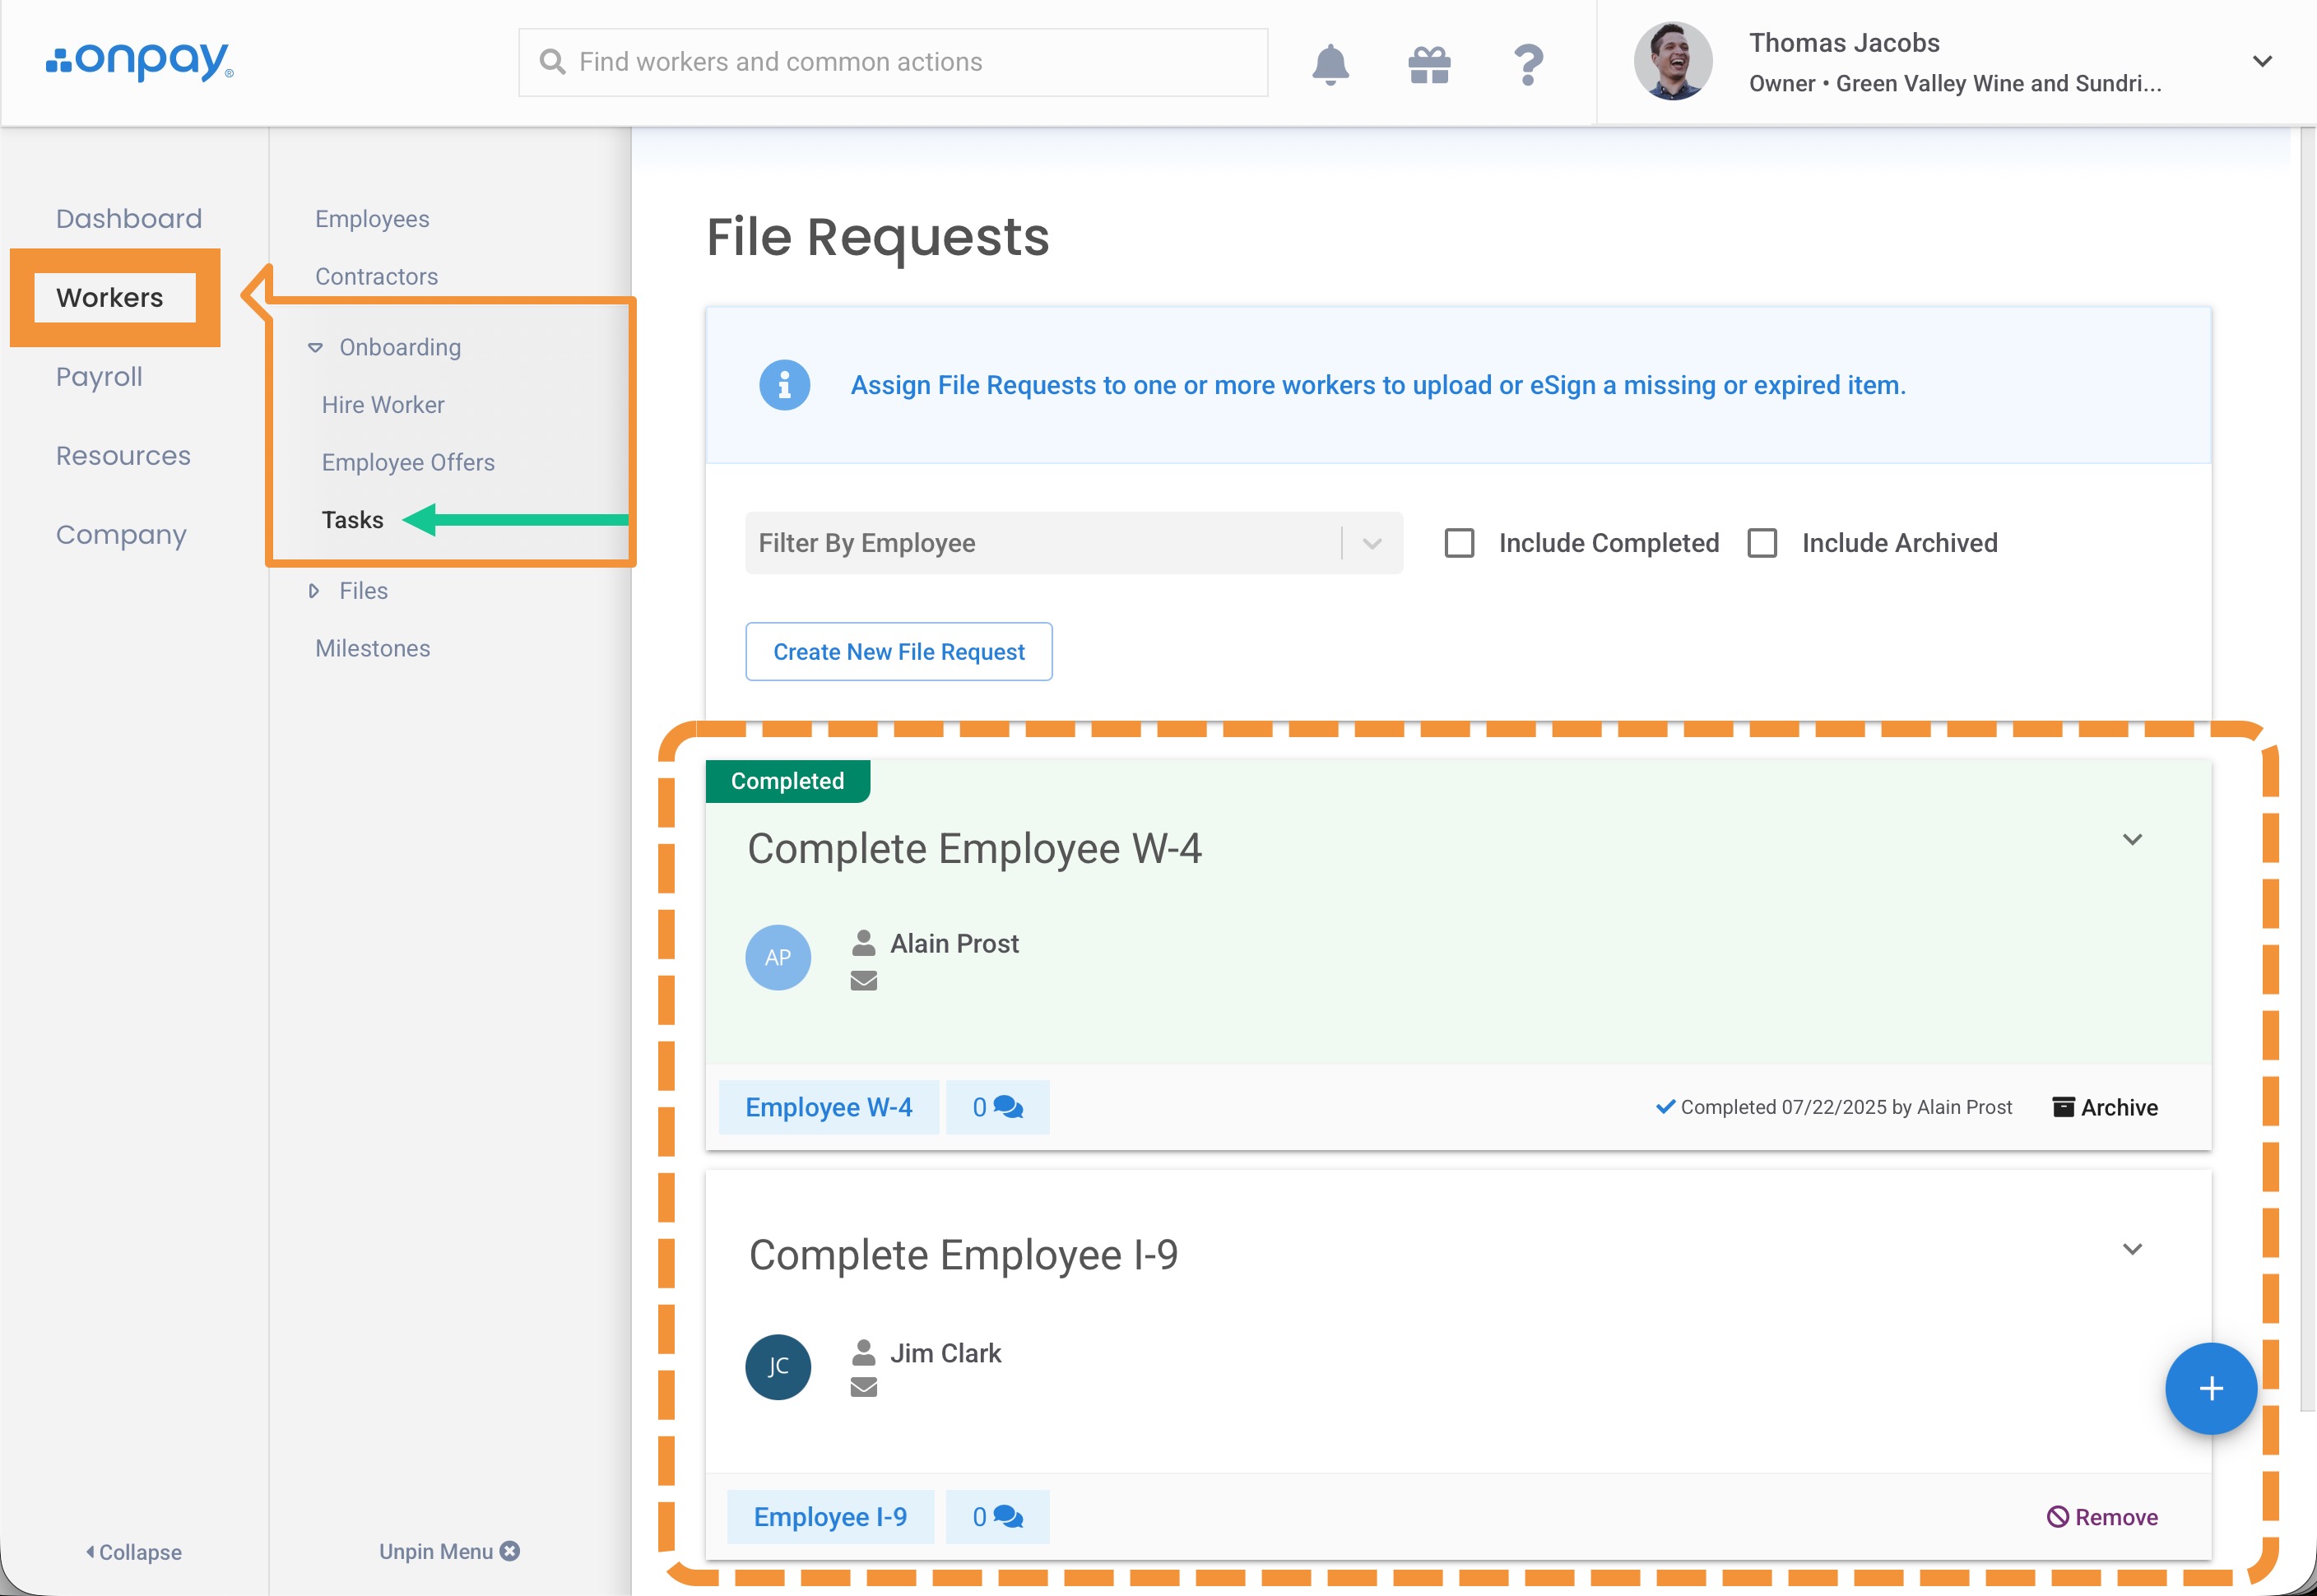The image size is (2317, 1596).
Task: Open Employee Offers menu item
Action: [408, 462]
